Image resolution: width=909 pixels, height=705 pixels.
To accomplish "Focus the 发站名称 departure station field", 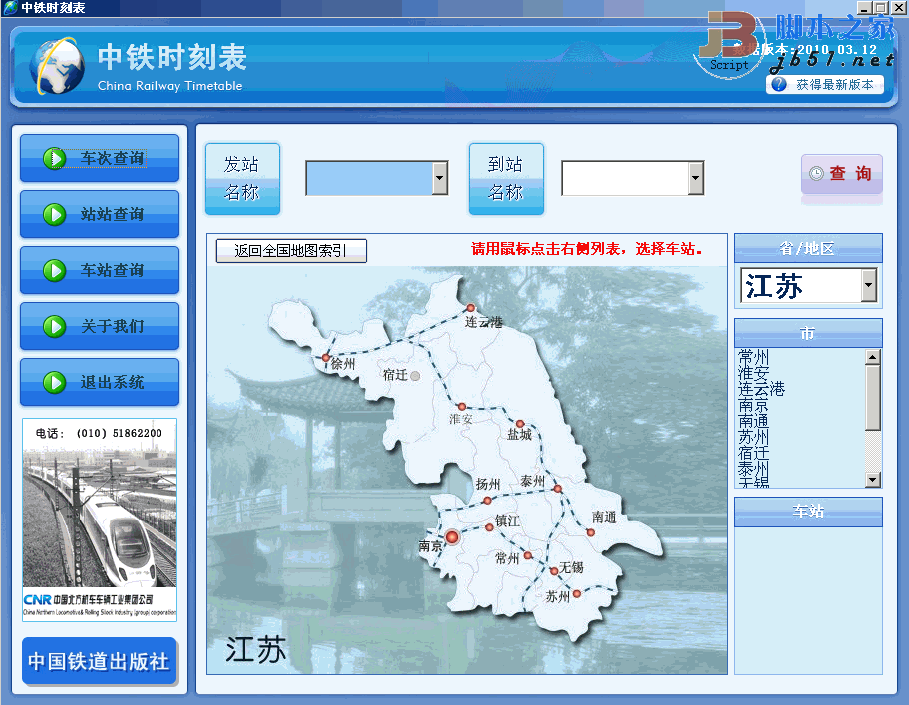I will pyautogui.click(x=369, y=178).
